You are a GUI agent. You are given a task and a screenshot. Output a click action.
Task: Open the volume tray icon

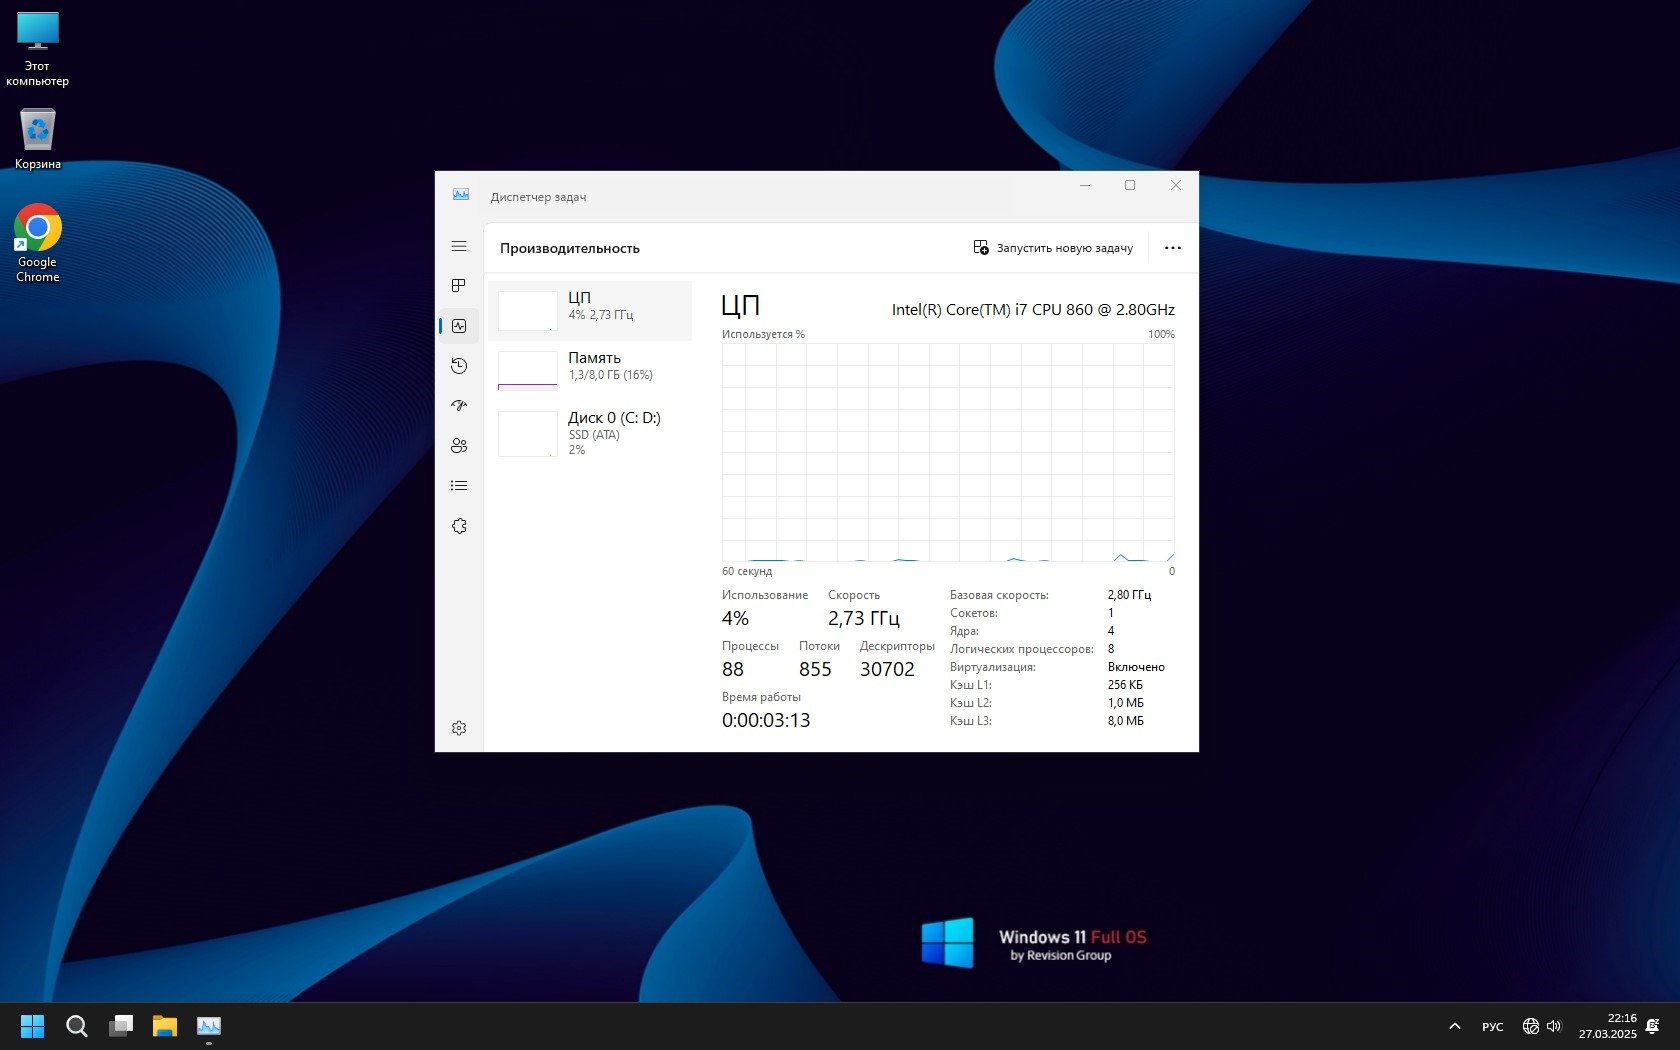click(1554, 1026)
